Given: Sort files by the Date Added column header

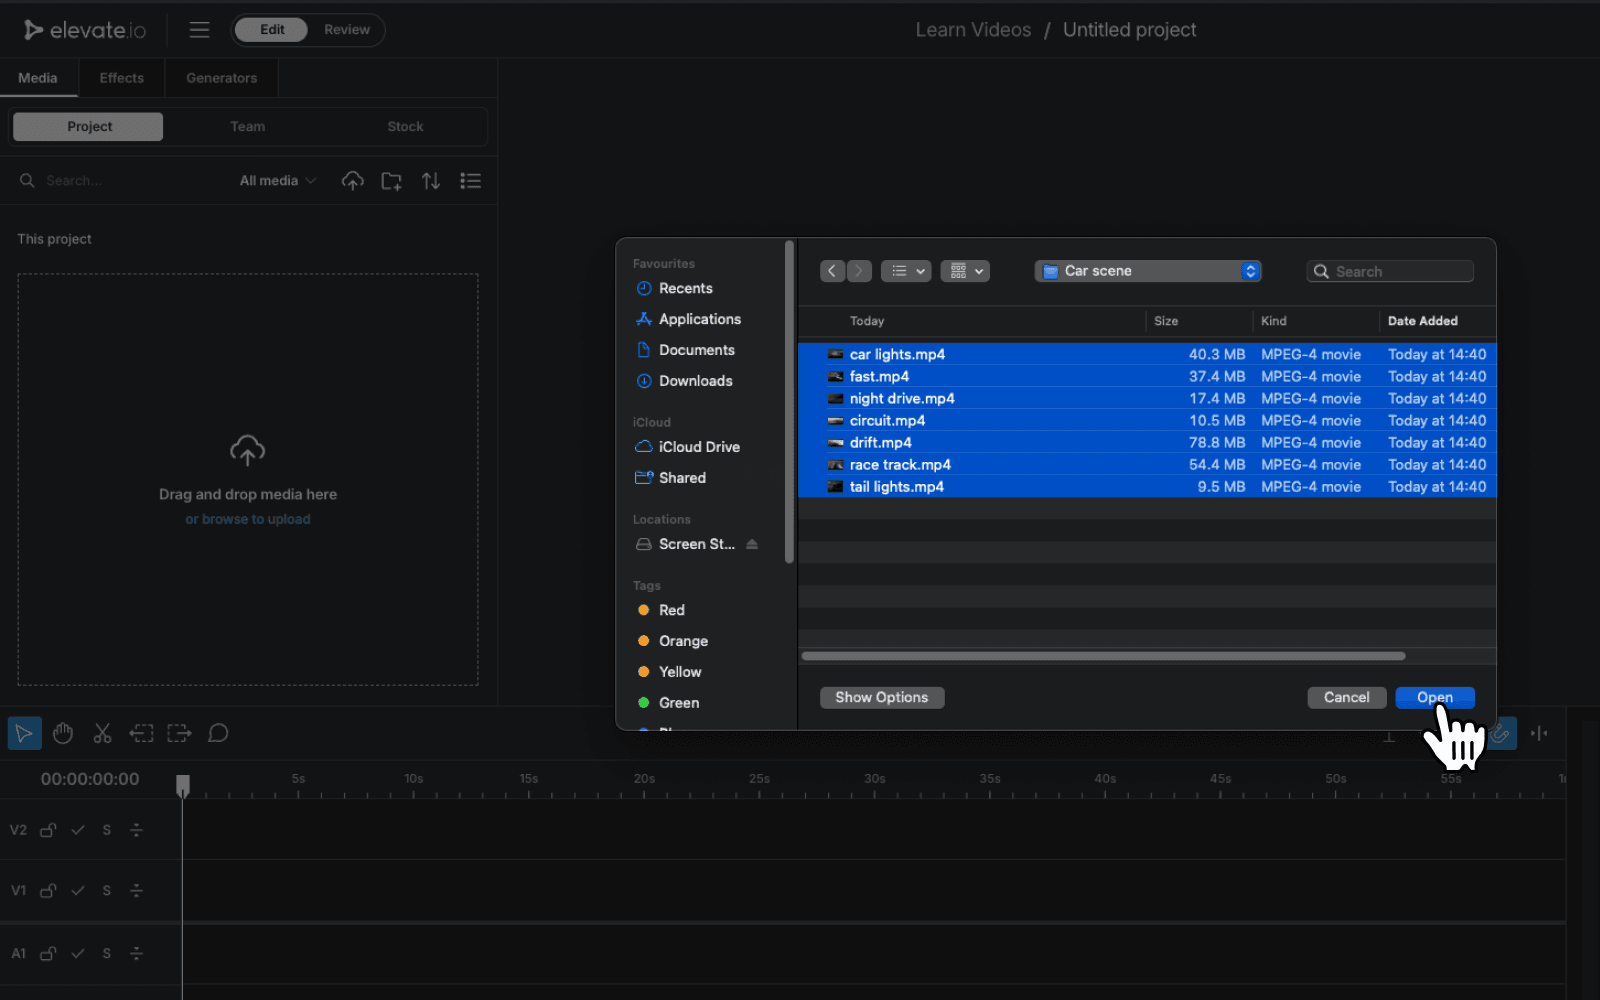Looking at the screenshot, I should (x=1423, y=321).
